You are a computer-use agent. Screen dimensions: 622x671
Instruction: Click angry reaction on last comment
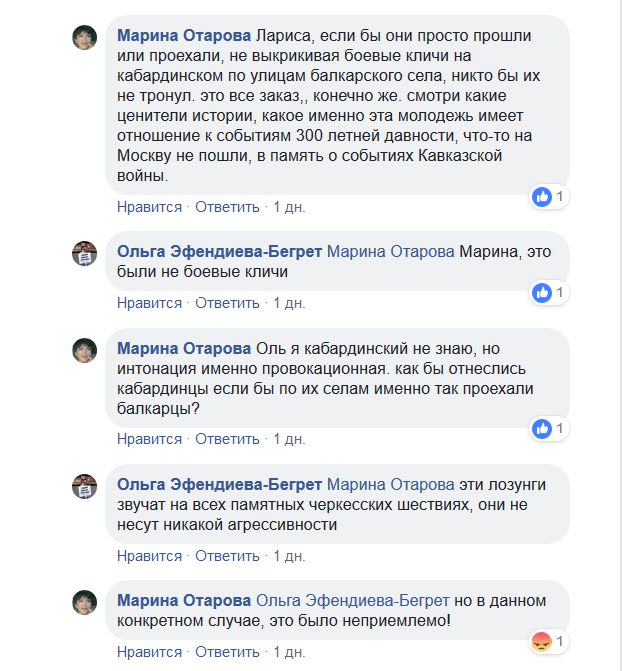point(543,640)
